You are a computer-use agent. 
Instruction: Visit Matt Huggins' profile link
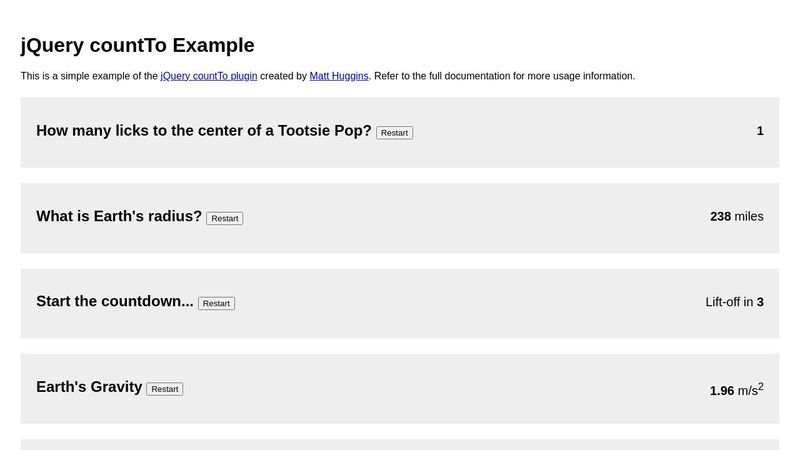339,76
